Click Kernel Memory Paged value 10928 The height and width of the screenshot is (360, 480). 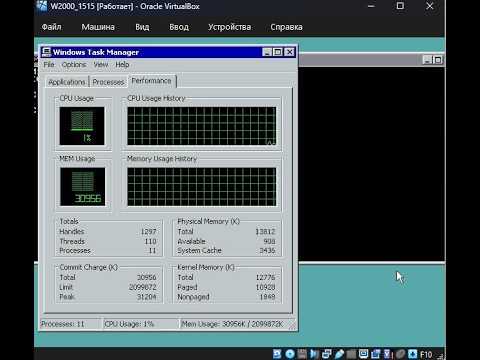tap(265, 287)
